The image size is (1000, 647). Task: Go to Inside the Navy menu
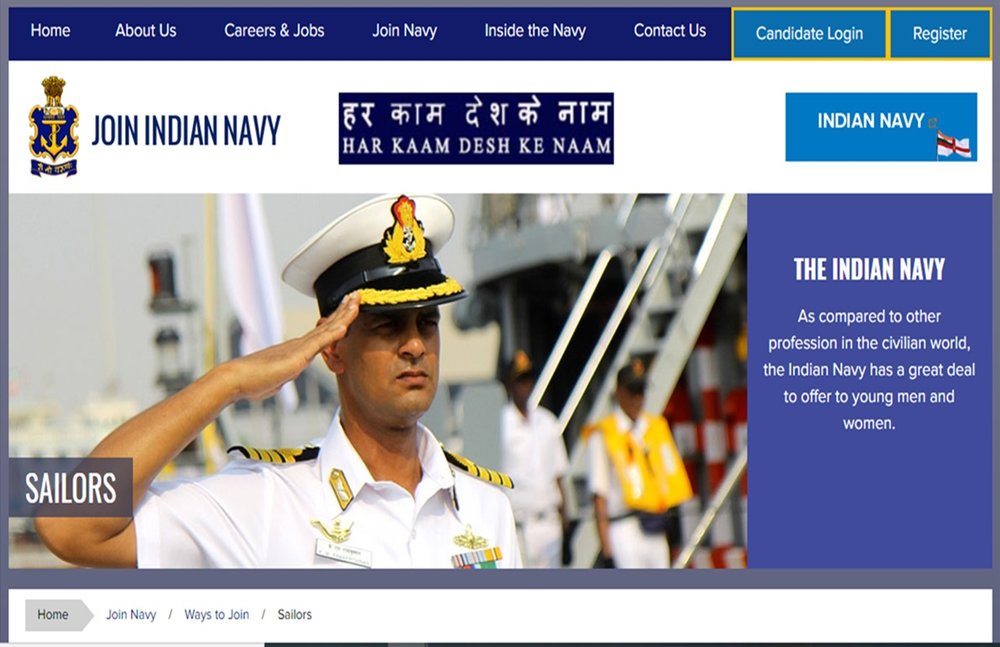click(535, 31)
